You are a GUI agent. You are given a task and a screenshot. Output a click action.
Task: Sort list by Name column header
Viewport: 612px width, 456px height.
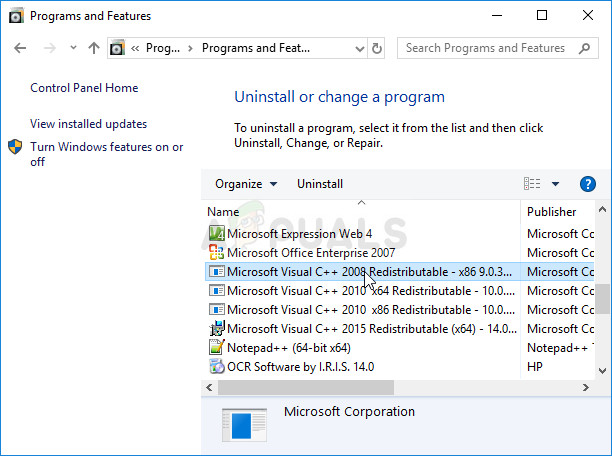click(223, 212)
